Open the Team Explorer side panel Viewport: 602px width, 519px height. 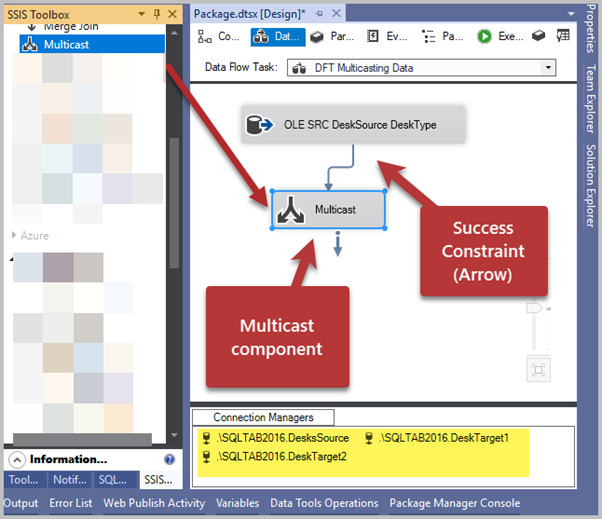[x=590, y=99]
